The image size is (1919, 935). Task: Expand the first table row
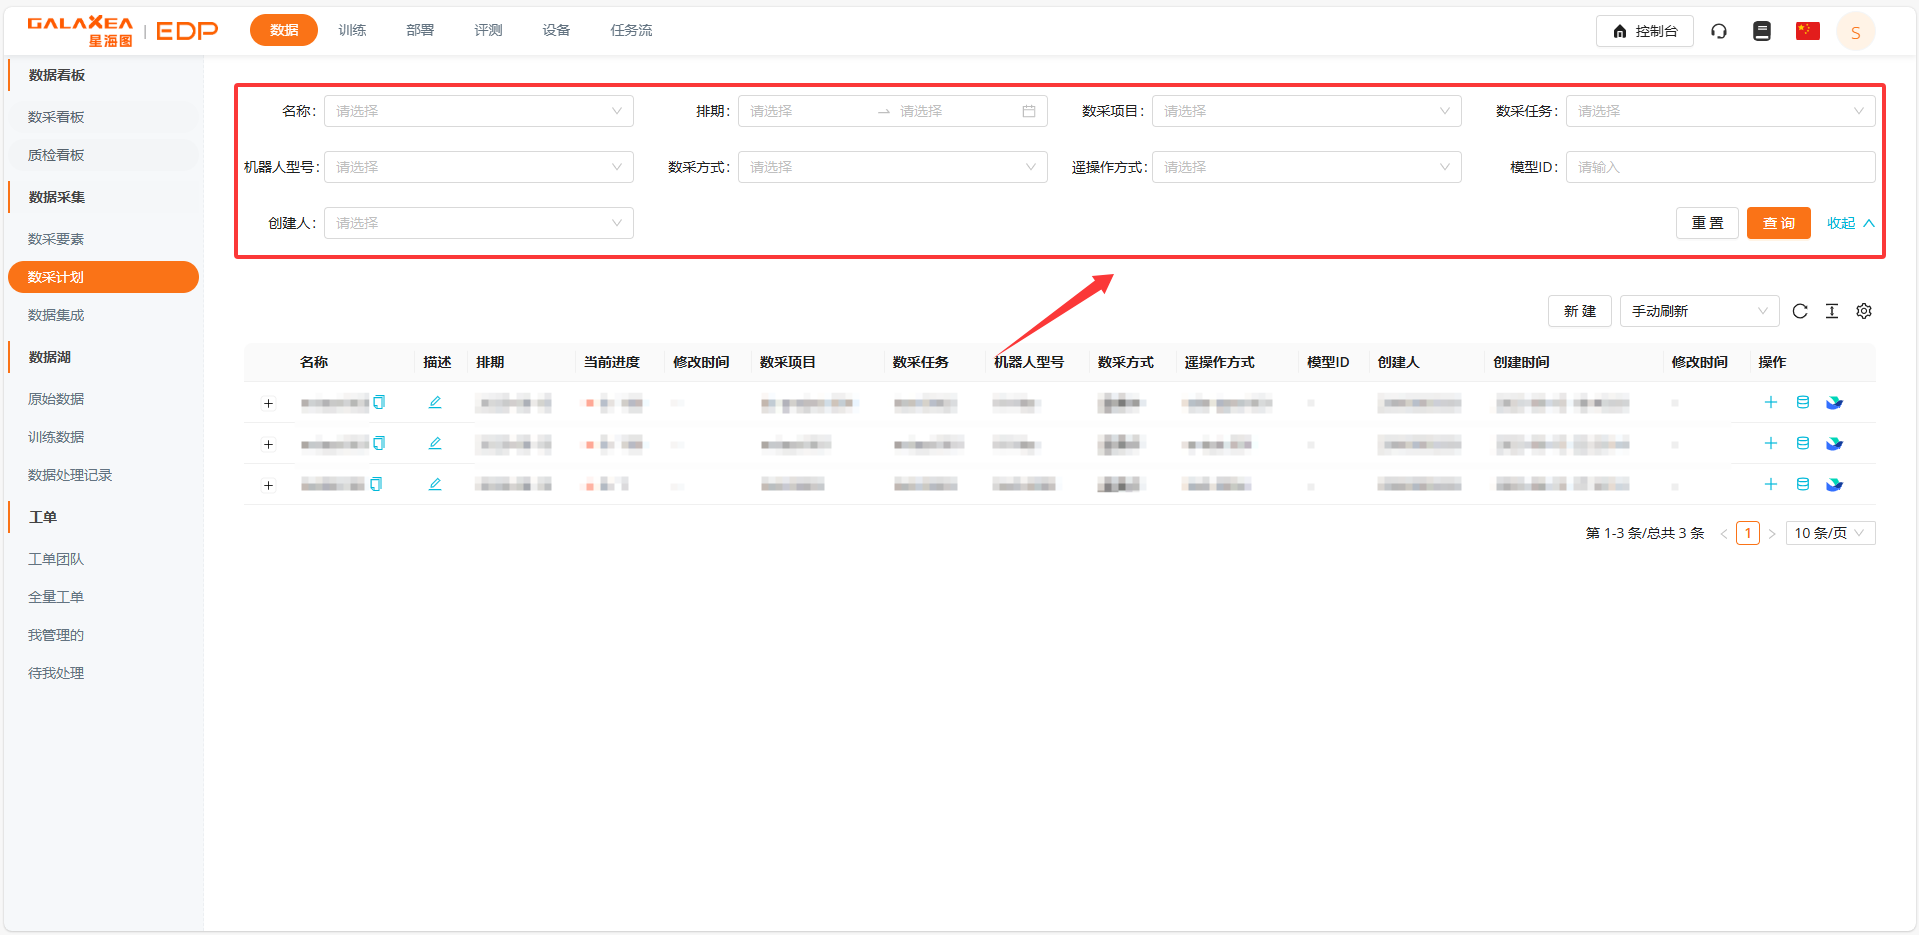(268, 403)
